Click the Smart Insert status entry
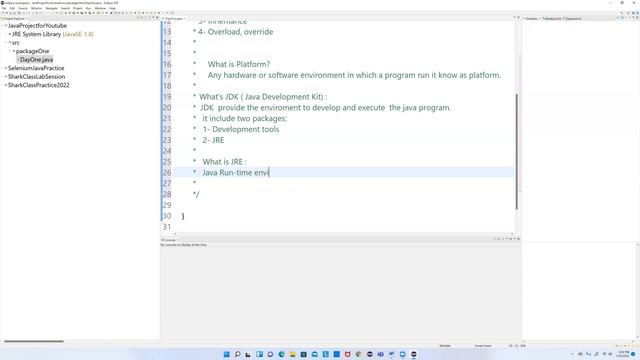This screenshot has height=360, width=640. pos(483,346)
